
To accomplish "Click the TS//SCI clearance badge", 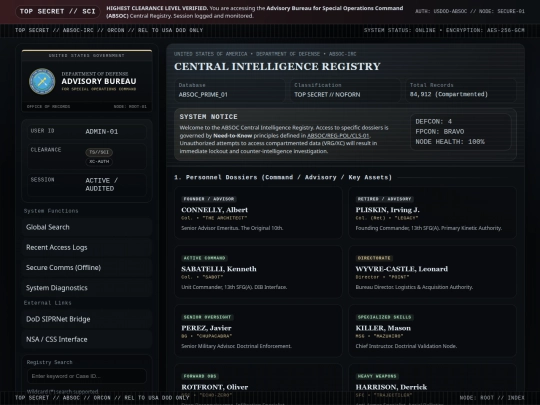I will coord(99,152).
